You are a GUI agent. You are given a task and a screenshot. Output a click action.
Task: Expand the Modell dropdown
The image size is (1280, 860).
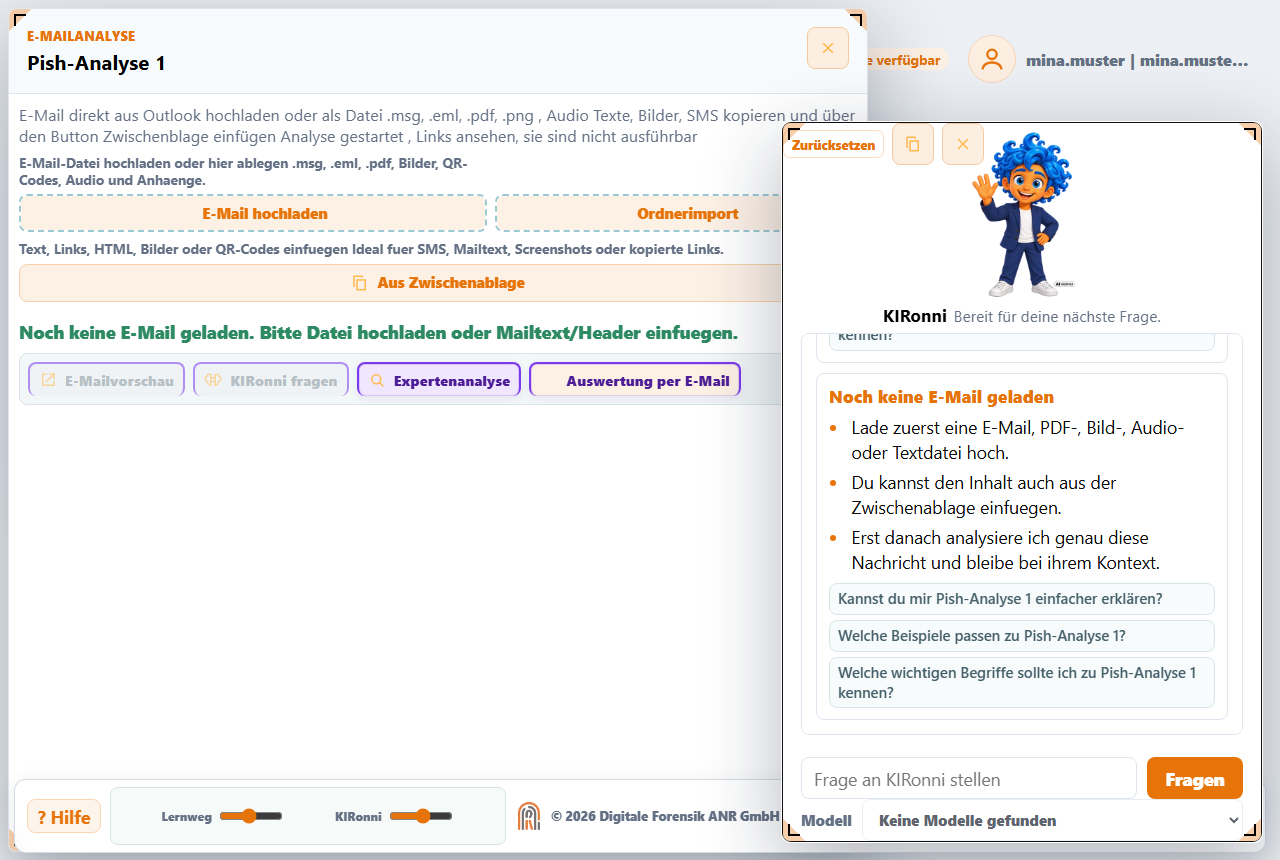(x=1052, y=820)
